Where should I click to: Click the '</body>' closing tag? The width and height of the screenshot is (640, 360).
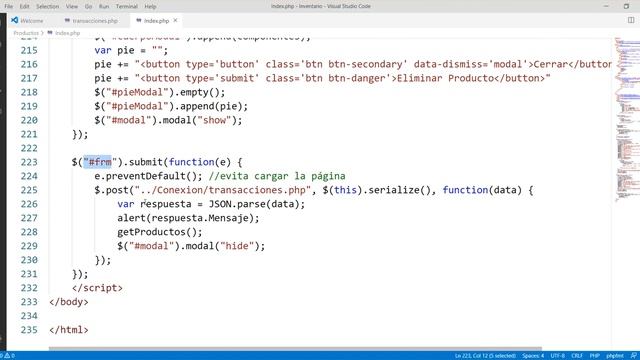point(69,302)
